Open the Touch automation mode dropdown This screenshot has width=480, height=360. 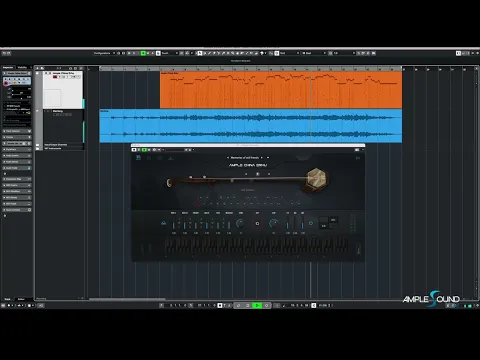point(168,53)
